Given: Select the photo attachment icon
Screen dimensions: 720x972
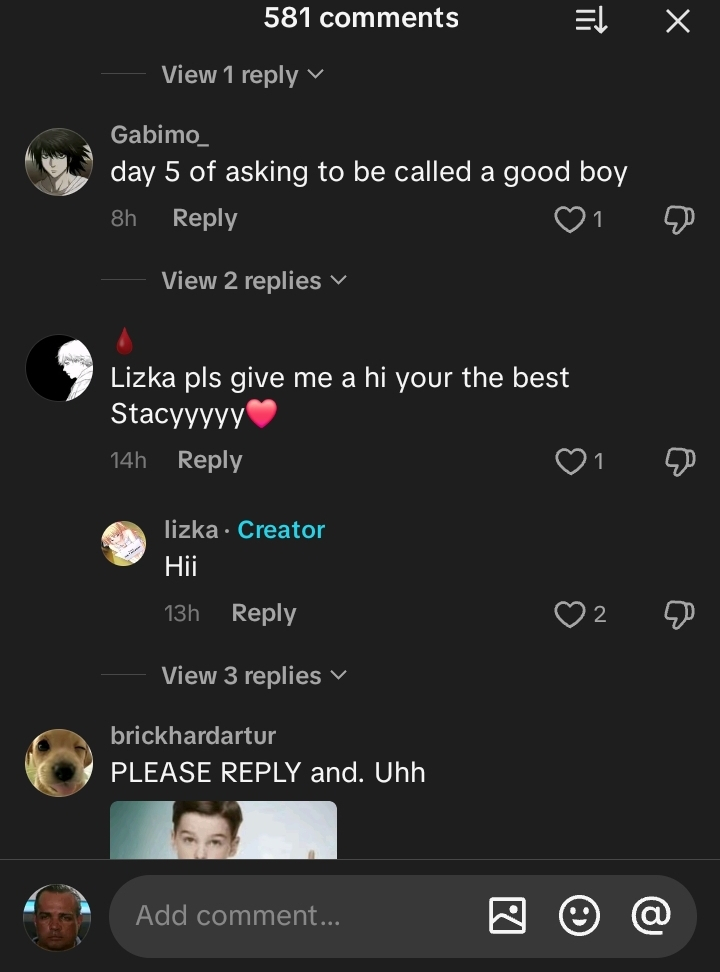Looking at the screenshot, I should (x=509, y=915).
